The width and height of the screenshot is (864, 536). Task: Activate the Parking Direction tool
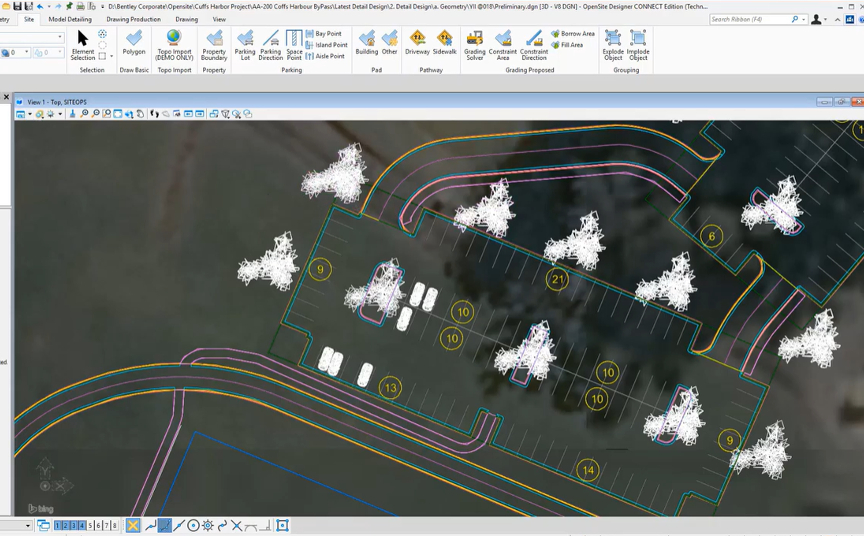271,45
